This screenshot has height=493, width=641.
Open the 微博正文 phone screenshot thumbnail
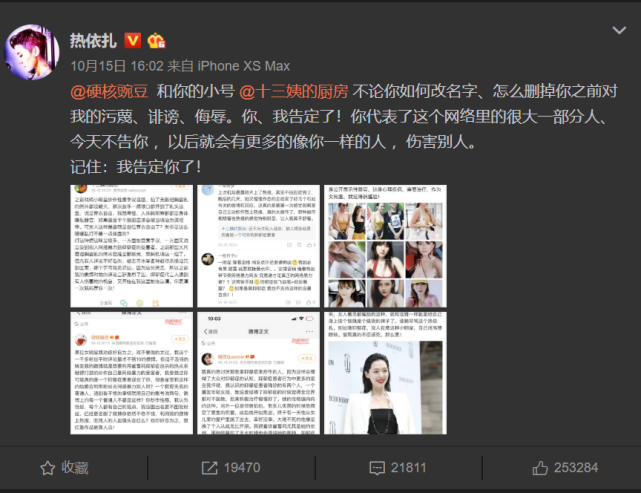(258, 373)
